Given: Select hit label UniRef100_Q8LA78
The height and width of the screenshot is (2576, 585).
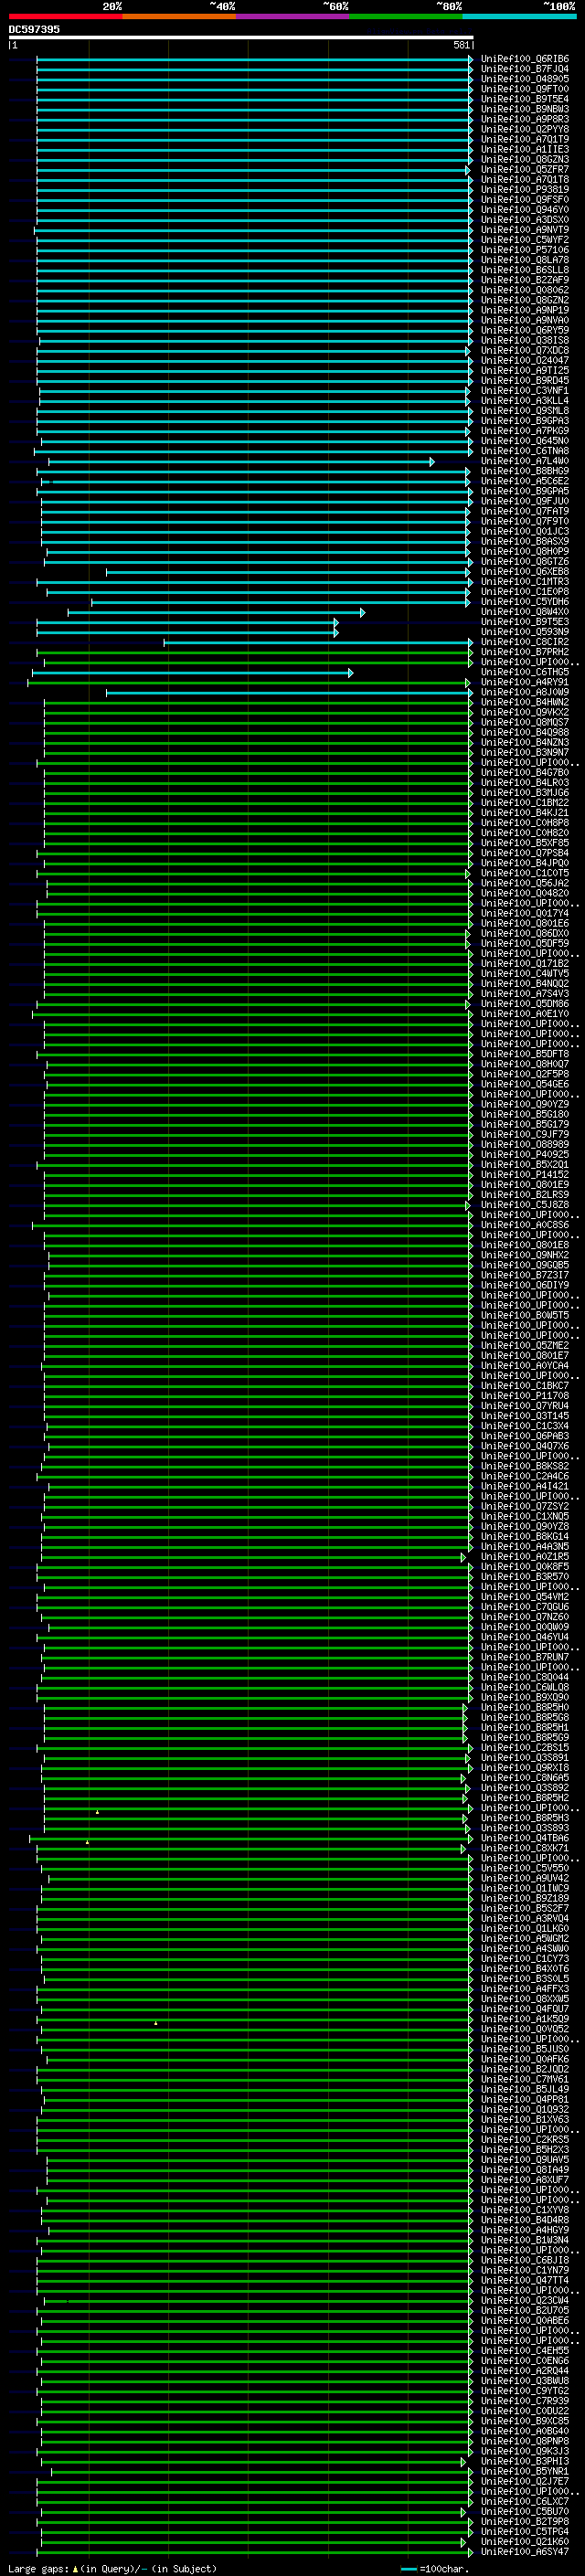Looking at the screenshot, I should coord(525,260).
